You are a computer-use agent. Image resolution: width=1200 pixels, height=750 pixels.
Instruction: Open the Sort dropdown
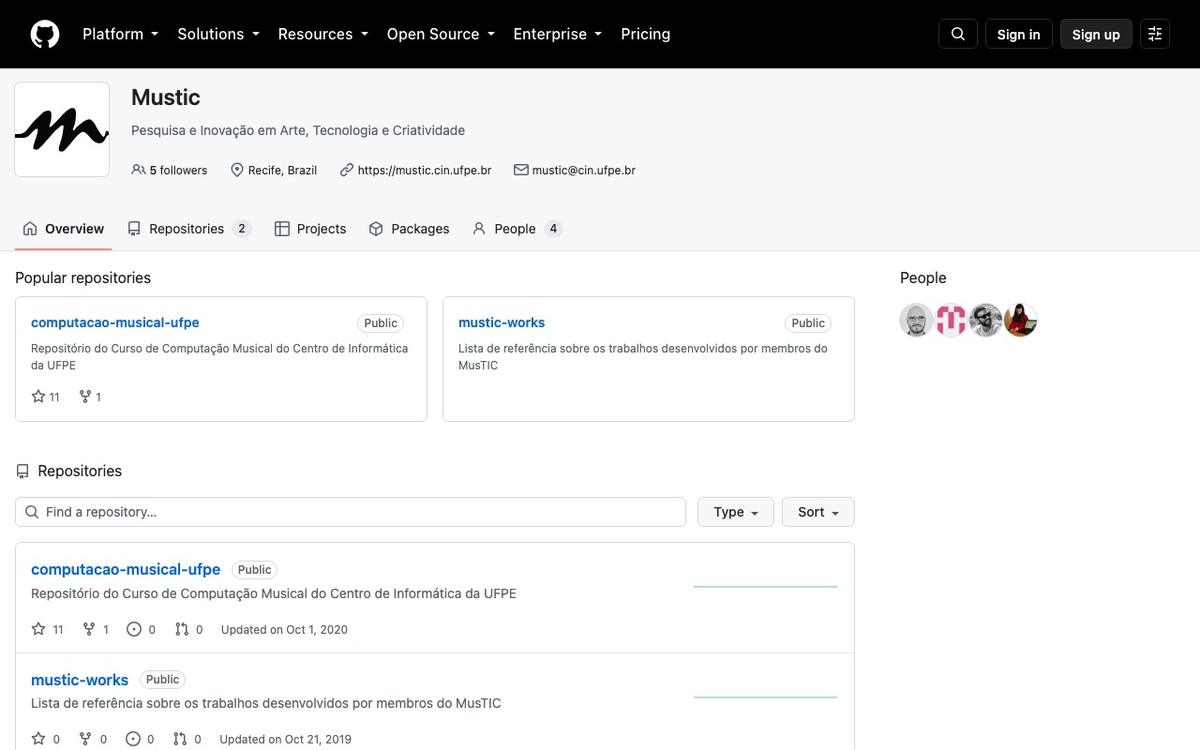point(818,512)
